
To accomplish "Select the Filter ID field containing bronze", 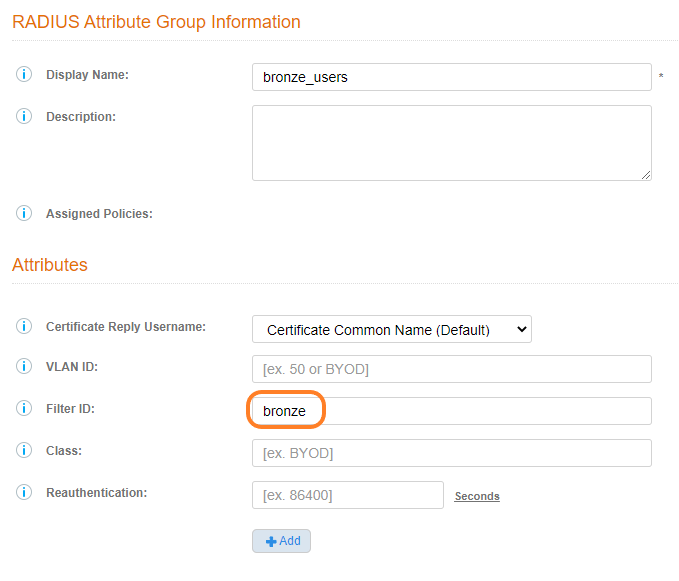I will click(451, 411).
